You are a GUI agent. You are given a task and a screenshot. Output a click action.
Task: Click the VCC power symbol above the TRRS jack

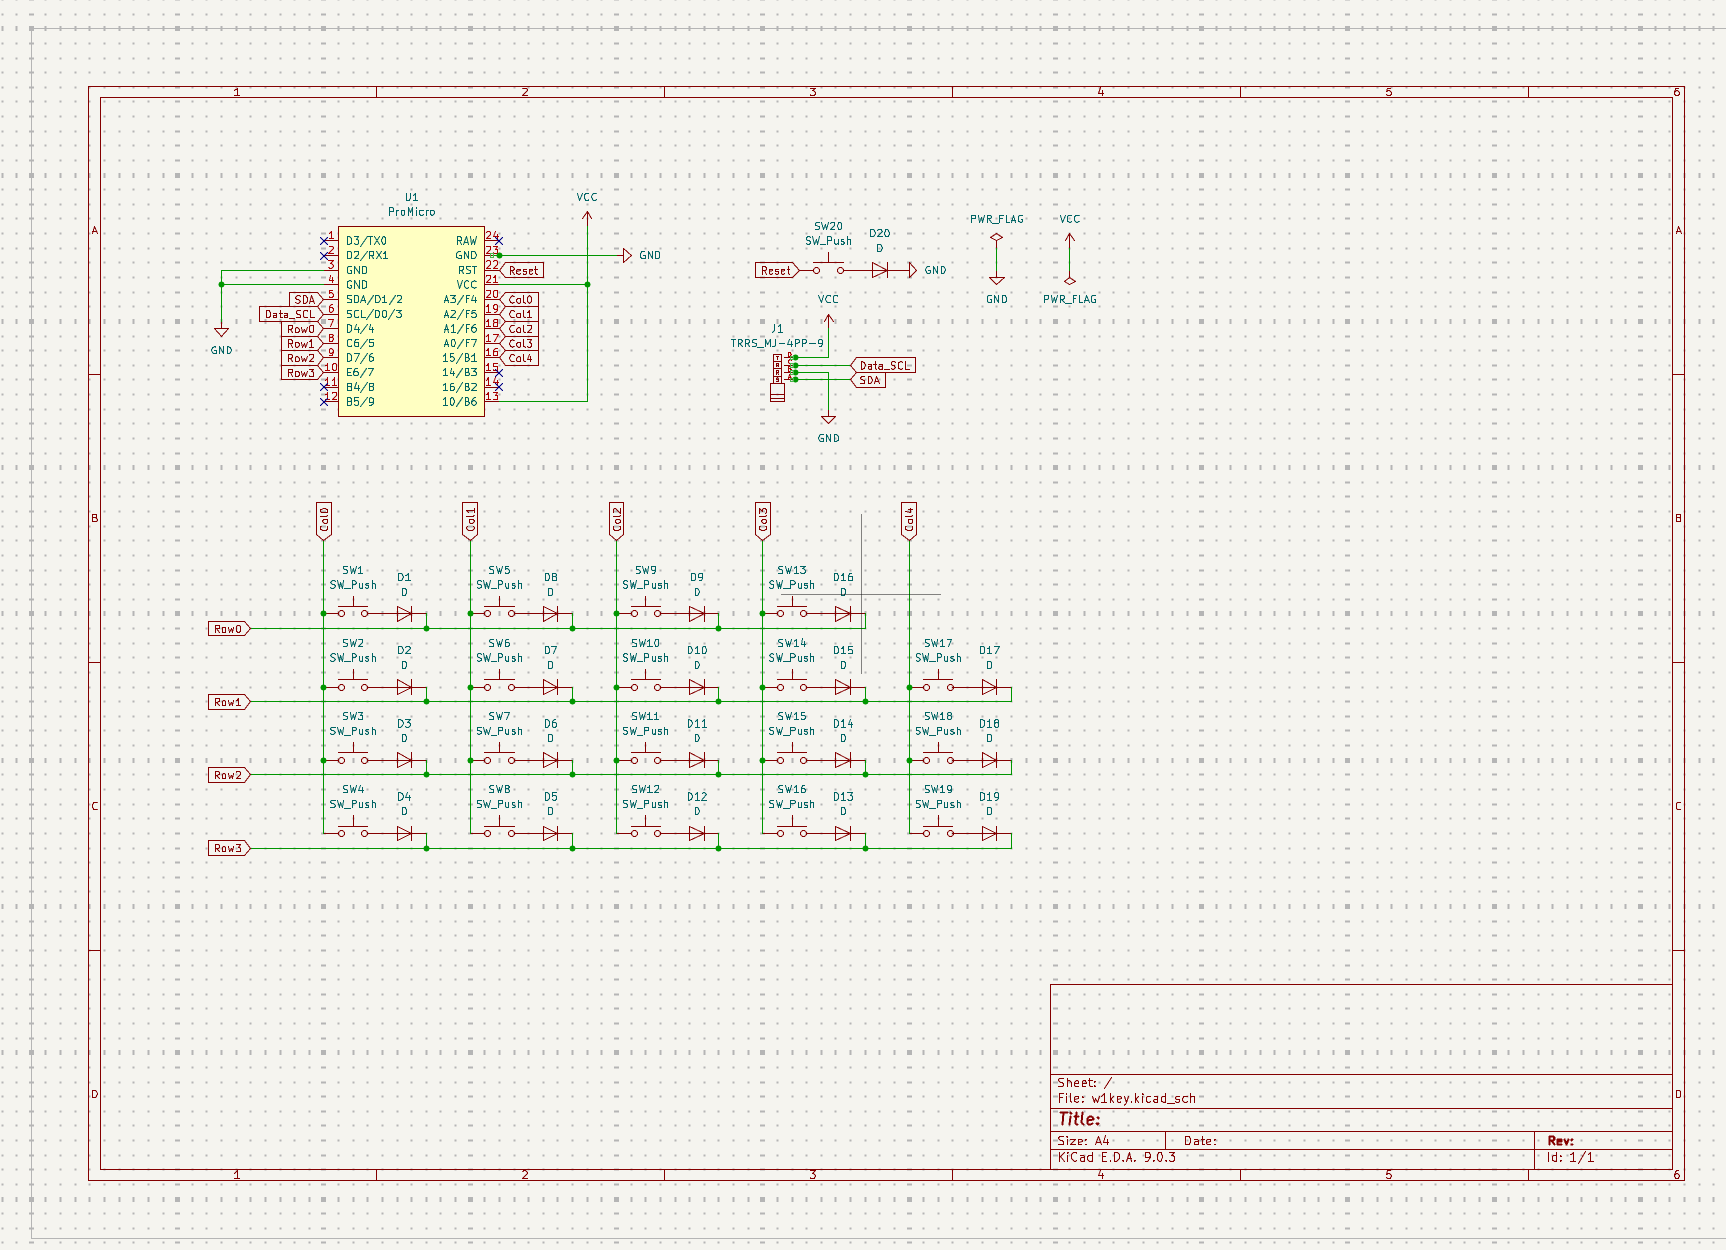coord(828,319)
